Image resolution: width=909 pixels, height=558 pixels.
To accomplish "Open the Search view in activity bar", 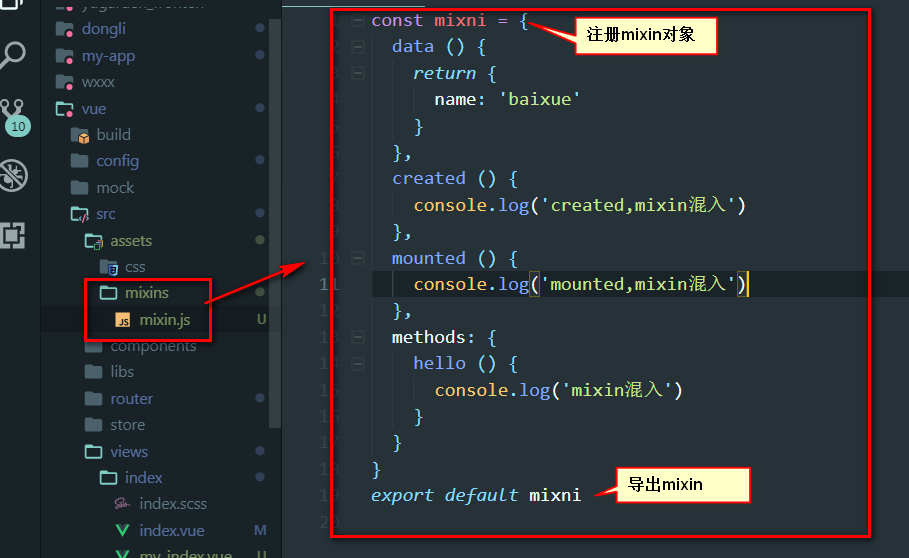I will 13,55.
